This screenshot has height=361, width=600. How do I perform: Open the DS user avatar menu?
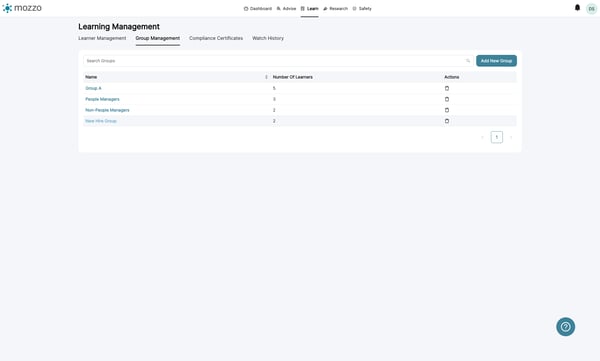tap(592, 8)
